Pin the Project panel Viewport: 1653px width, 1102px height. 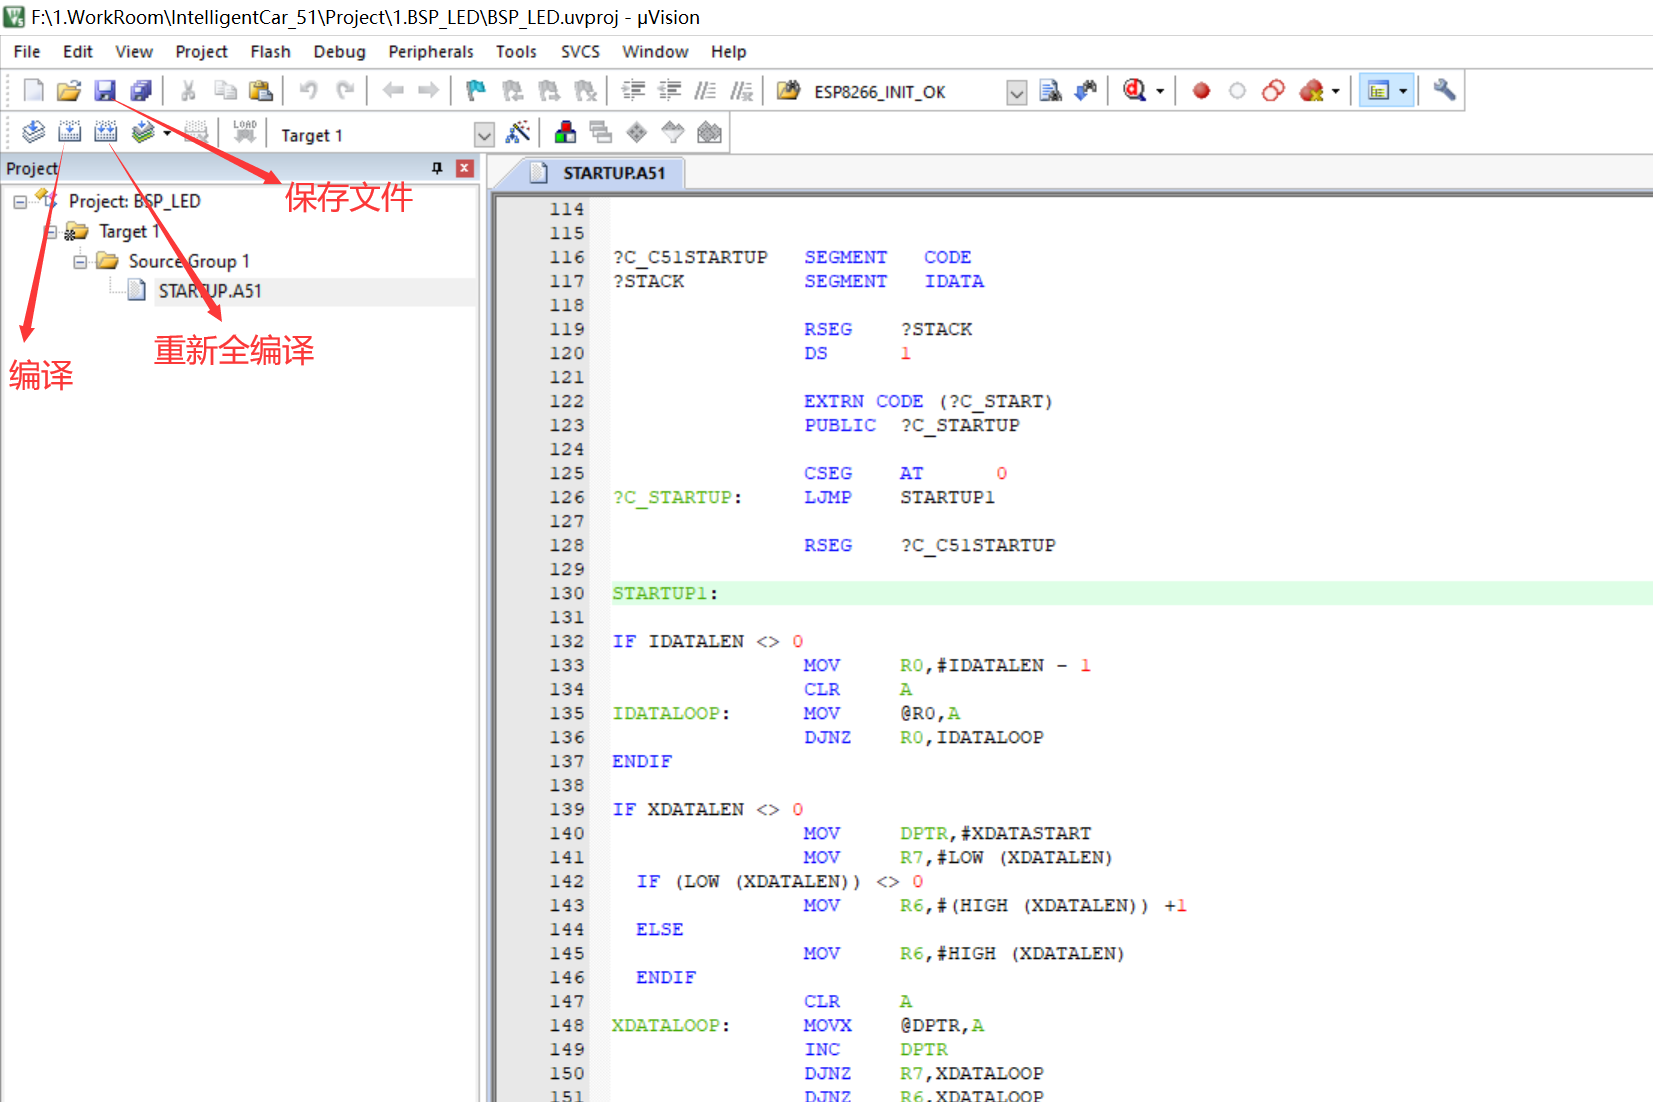click(x=437, y=168)
